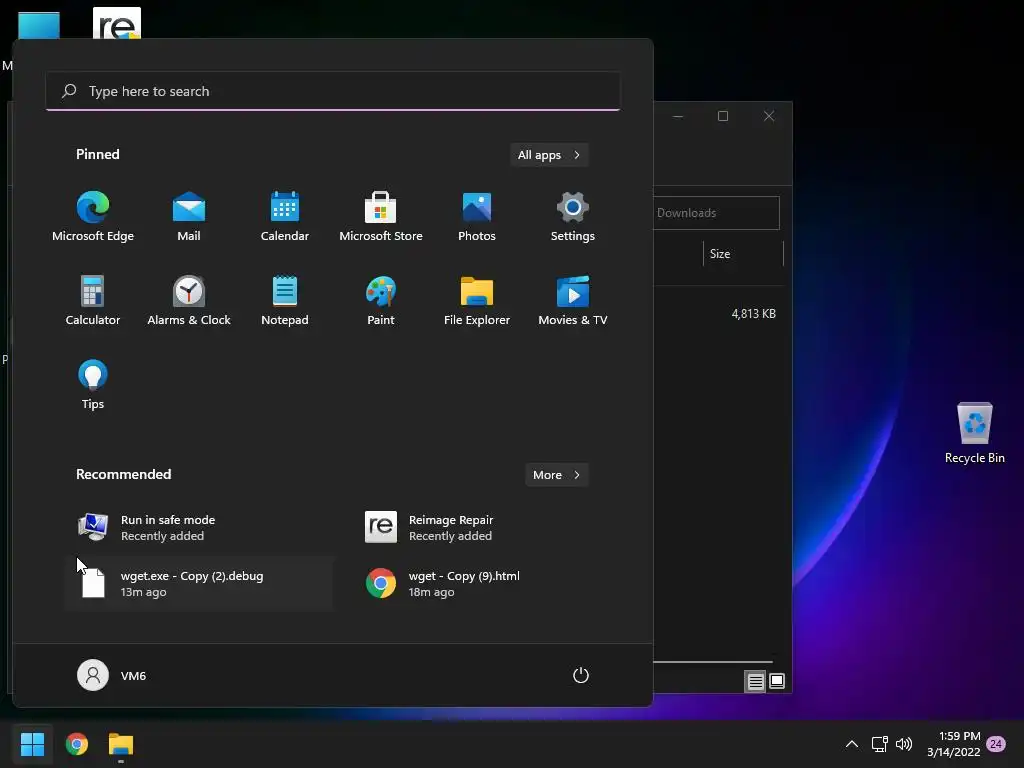Launch the Paint app

click(381, 301)
